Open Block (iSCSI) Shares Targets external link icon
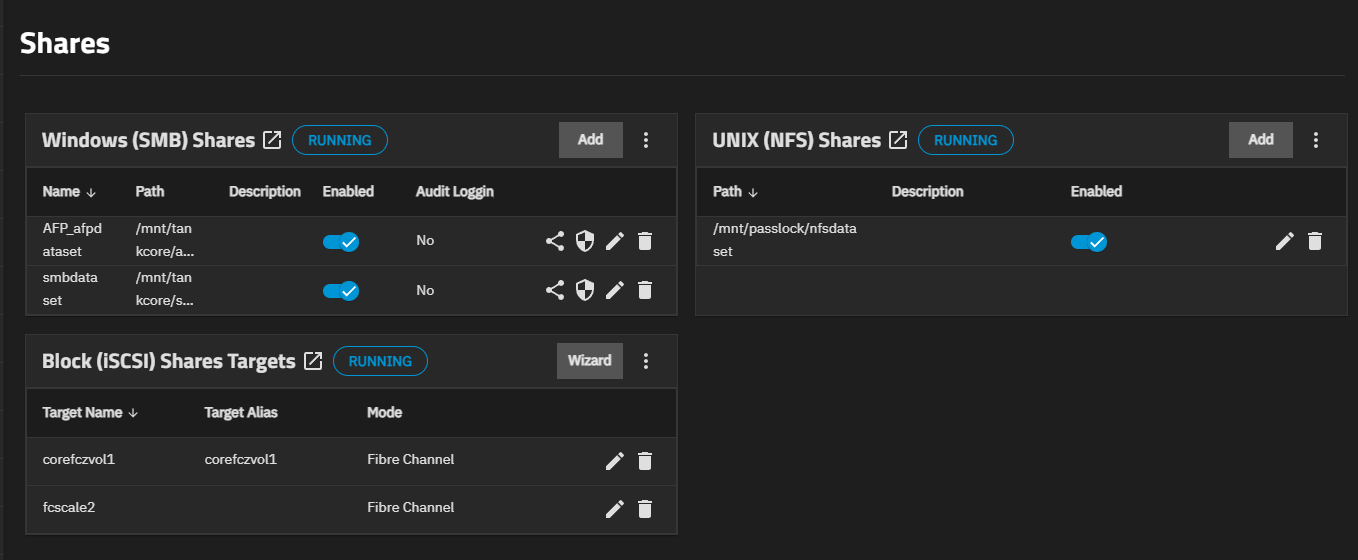1358x560 pixels. pyautogui.click(x=313, y=361)
